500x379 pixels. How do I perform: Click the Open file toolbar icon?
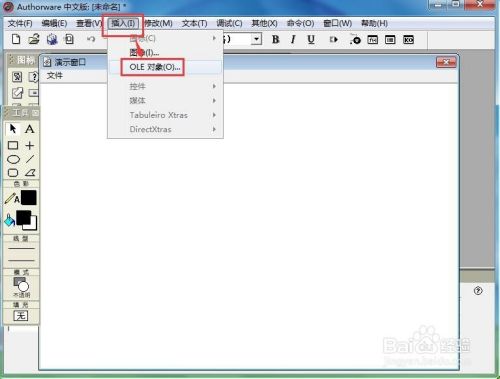tap(34, 39)
